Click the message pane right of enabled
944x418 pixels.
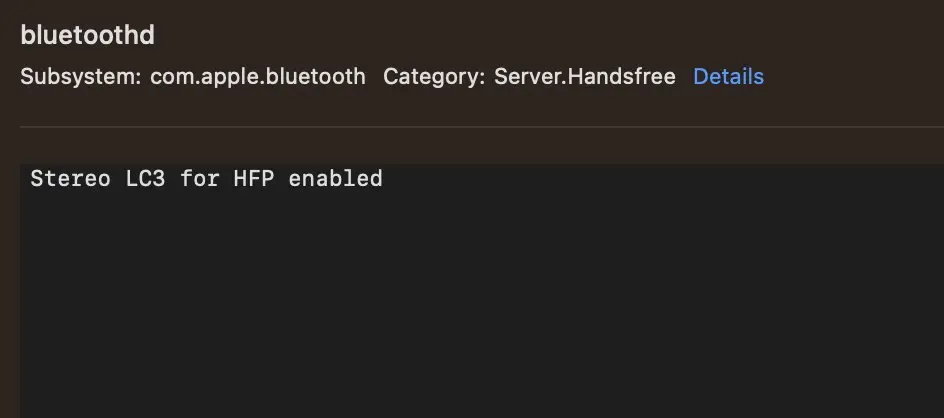650,180
